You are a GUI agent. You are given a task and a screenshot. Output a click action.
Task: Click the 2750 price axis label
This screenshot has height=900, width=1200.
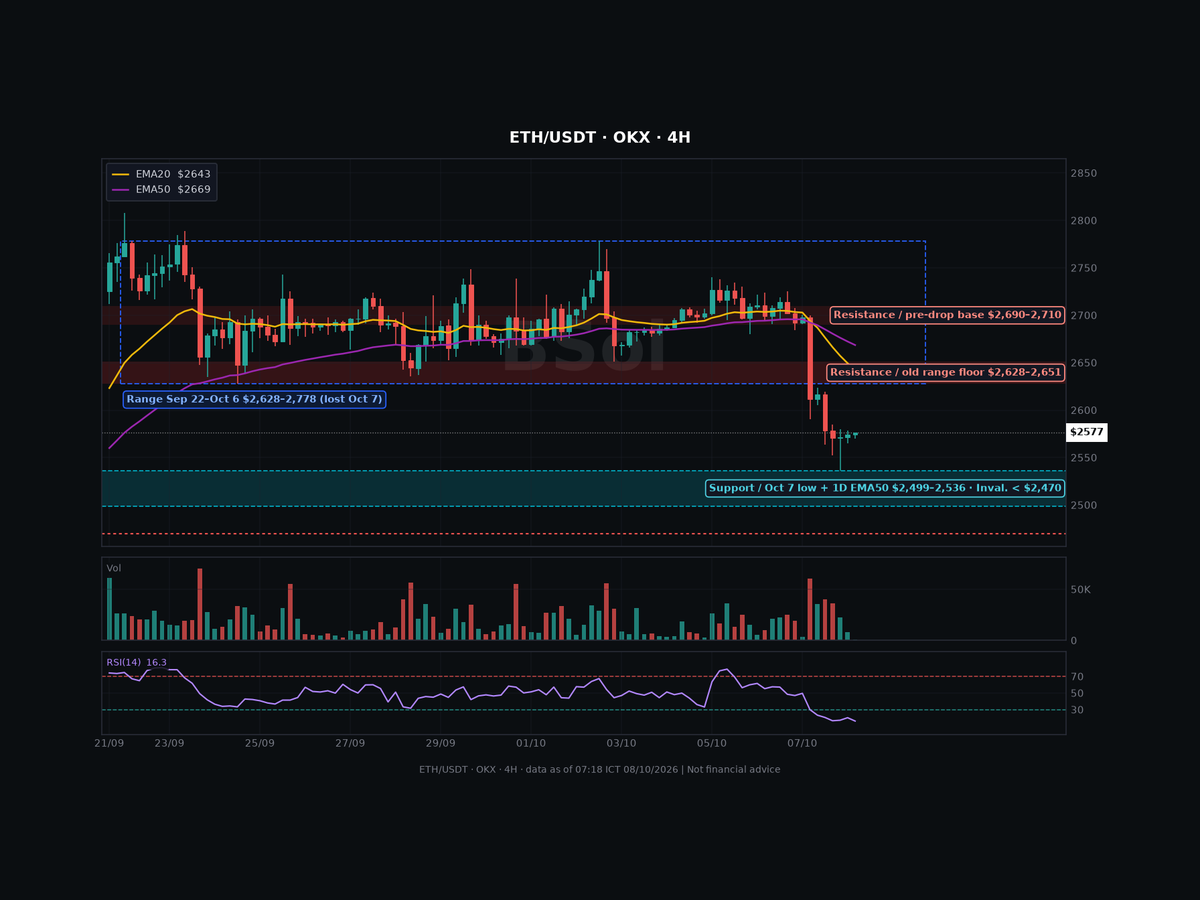point(1084,269)
